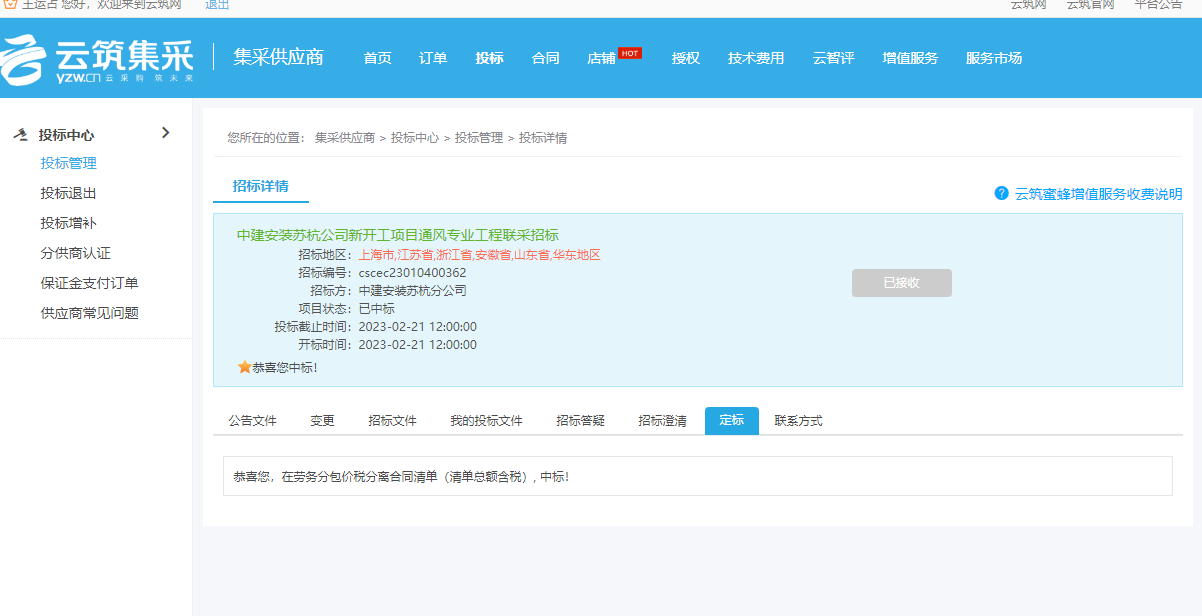The width and height of the screenshot is (1202, 616).
Task: Open the 联系方式 tab
Action: (x=798, y=421)
